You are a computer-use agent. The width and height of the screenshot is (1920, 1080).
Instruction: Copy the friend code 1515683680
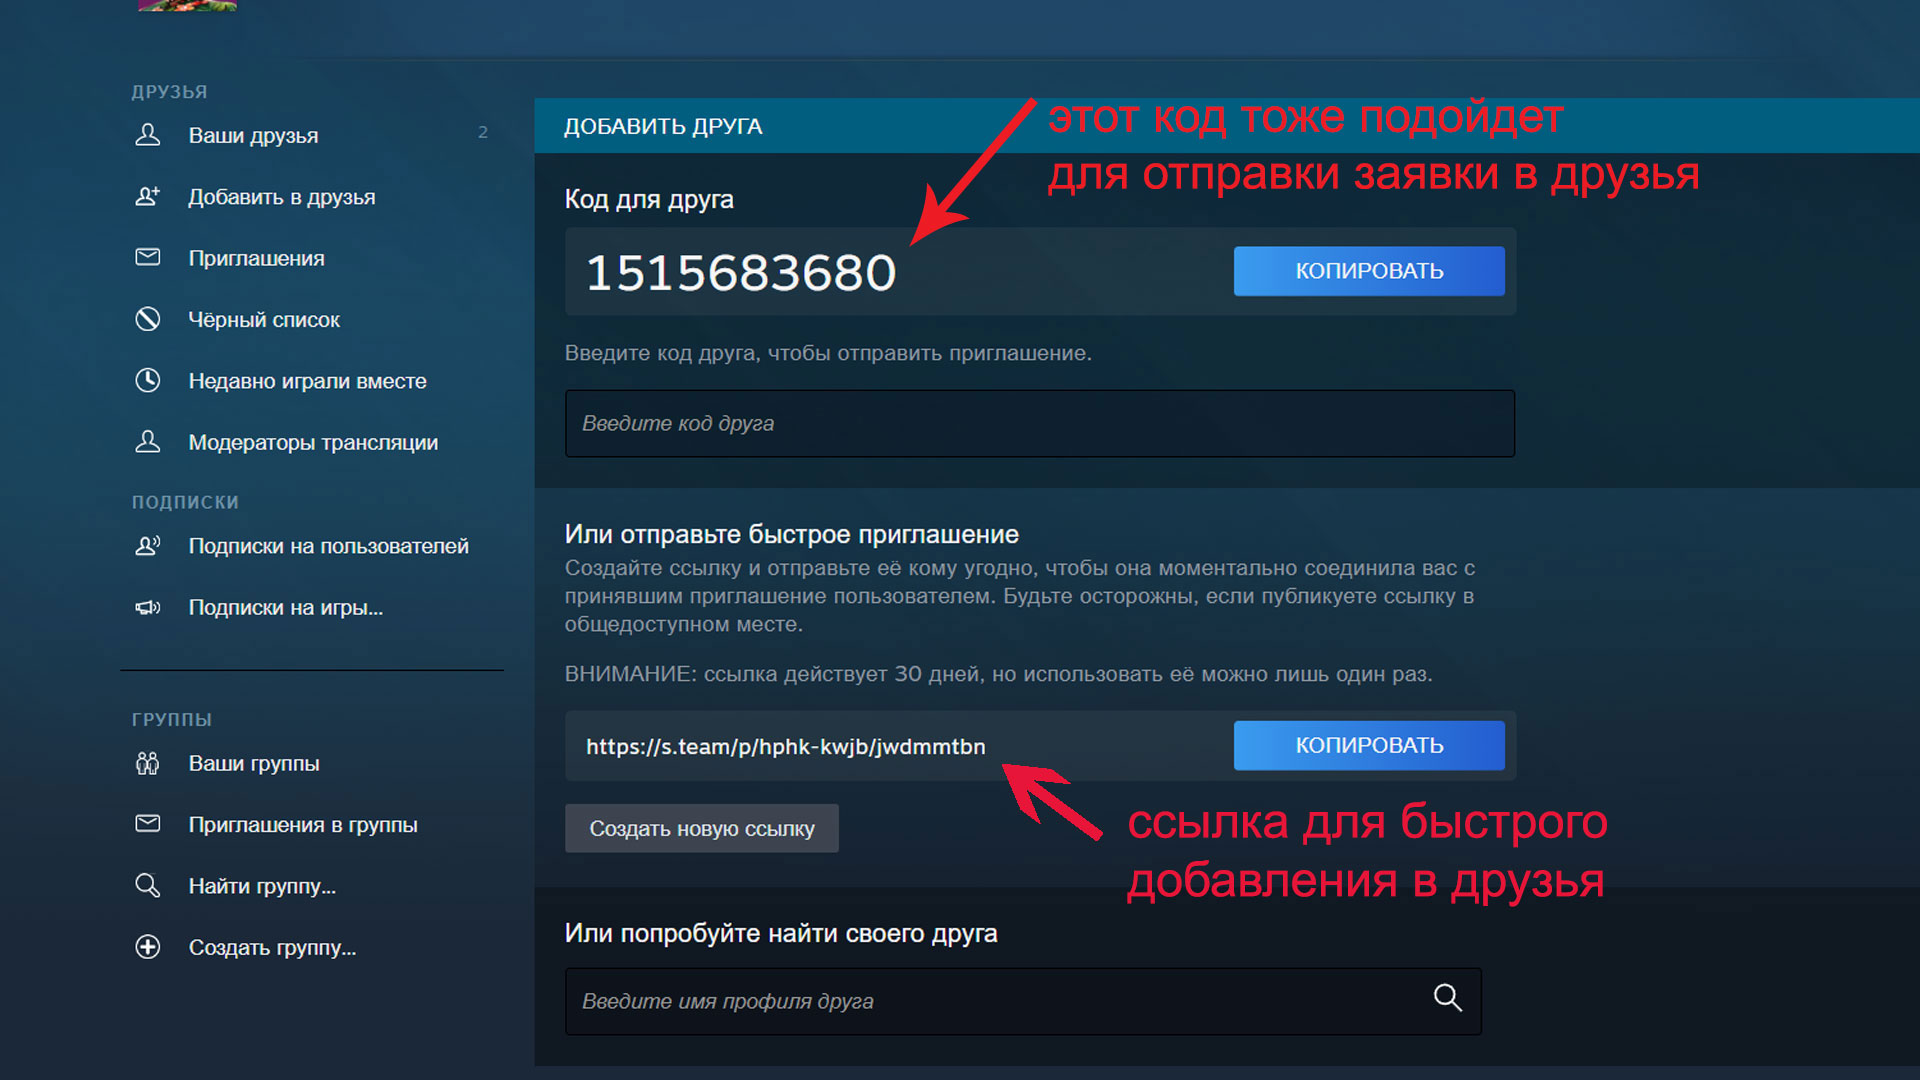point(1369,271)
